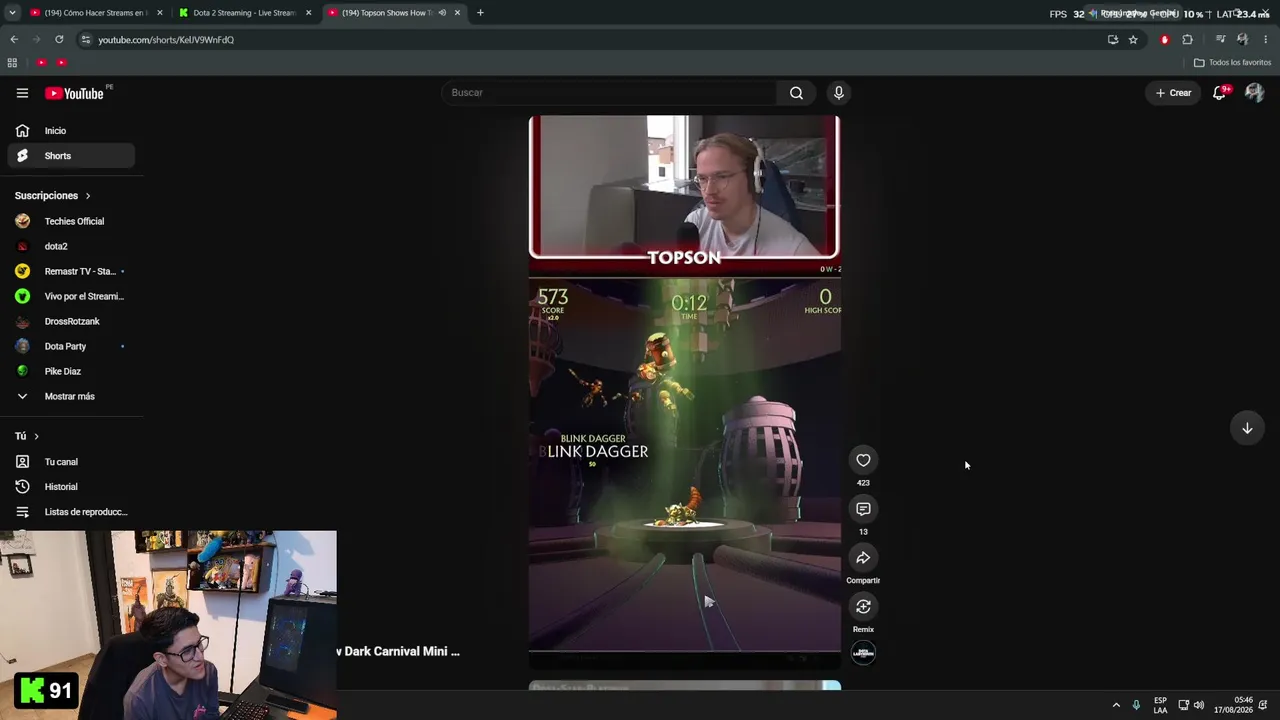Screen dimensions: 1280x720
Task: Open Listas de reproducción
Action: tap(71, 512)
